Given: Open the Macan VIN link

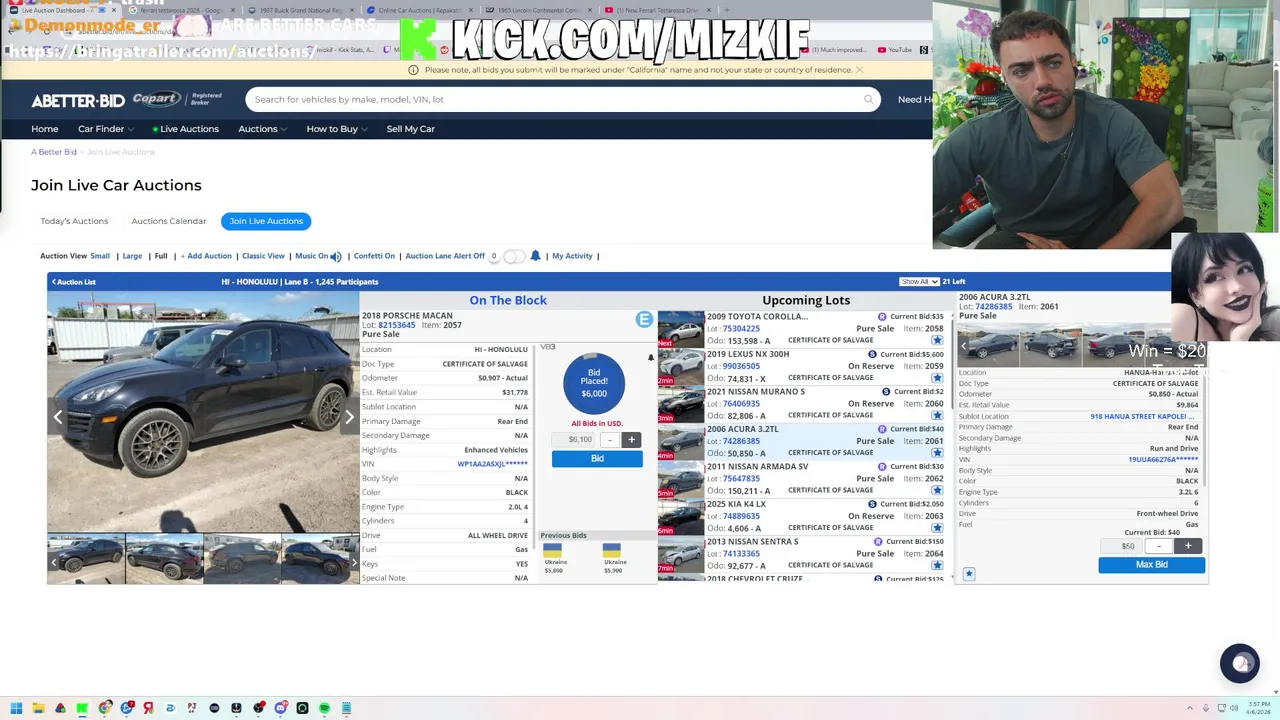Looking at the screenshot, I should point(492,464).
